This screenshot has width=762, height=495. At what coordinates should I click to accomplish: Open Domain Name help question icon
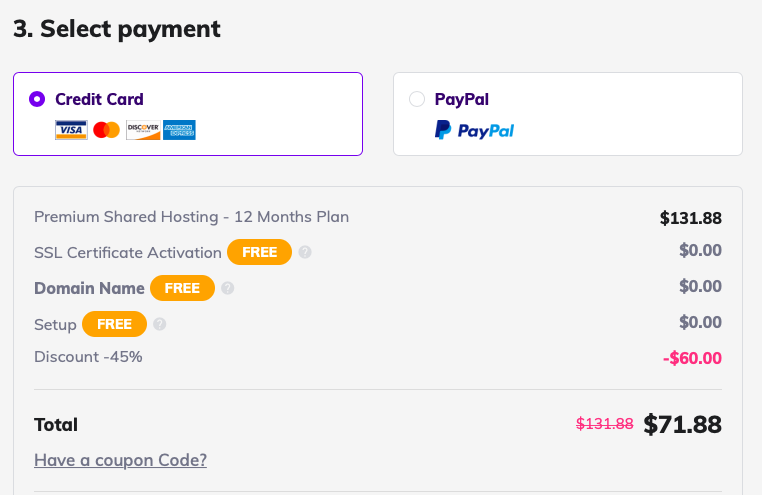[x=227, y=288]
